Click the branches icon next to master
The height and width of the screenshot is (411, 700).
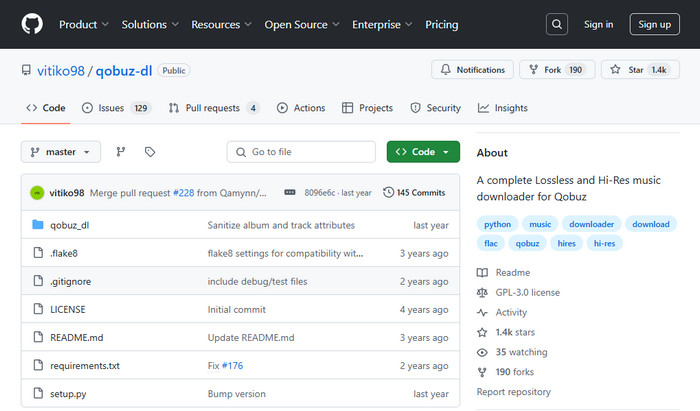tap(121, 152)
